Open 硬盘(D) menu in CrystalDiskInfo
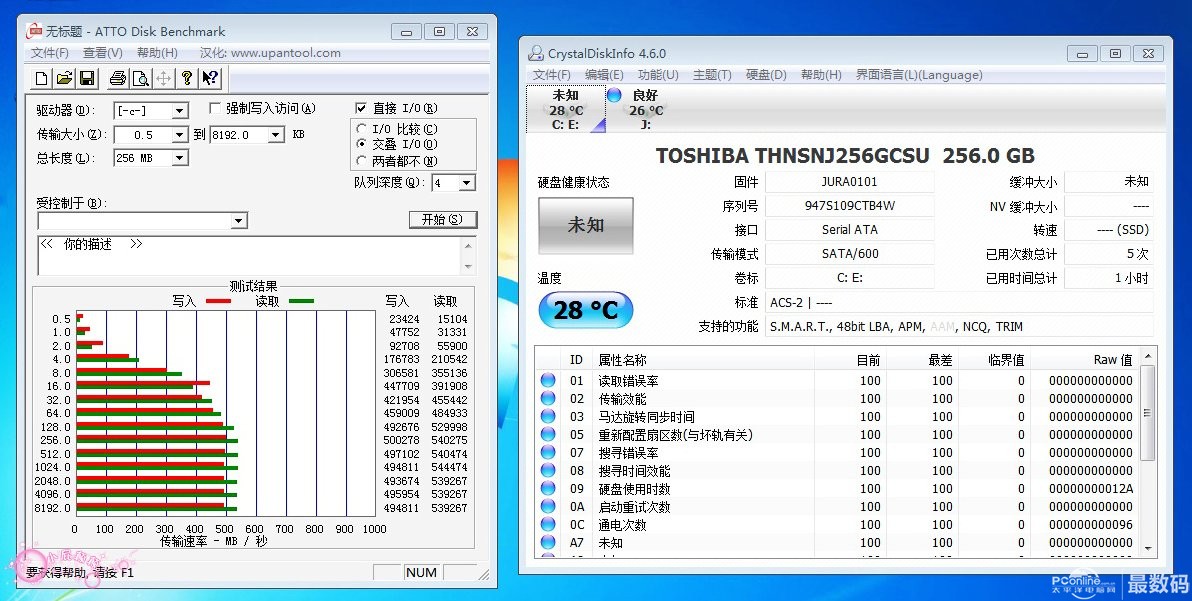 click(766, 74)
